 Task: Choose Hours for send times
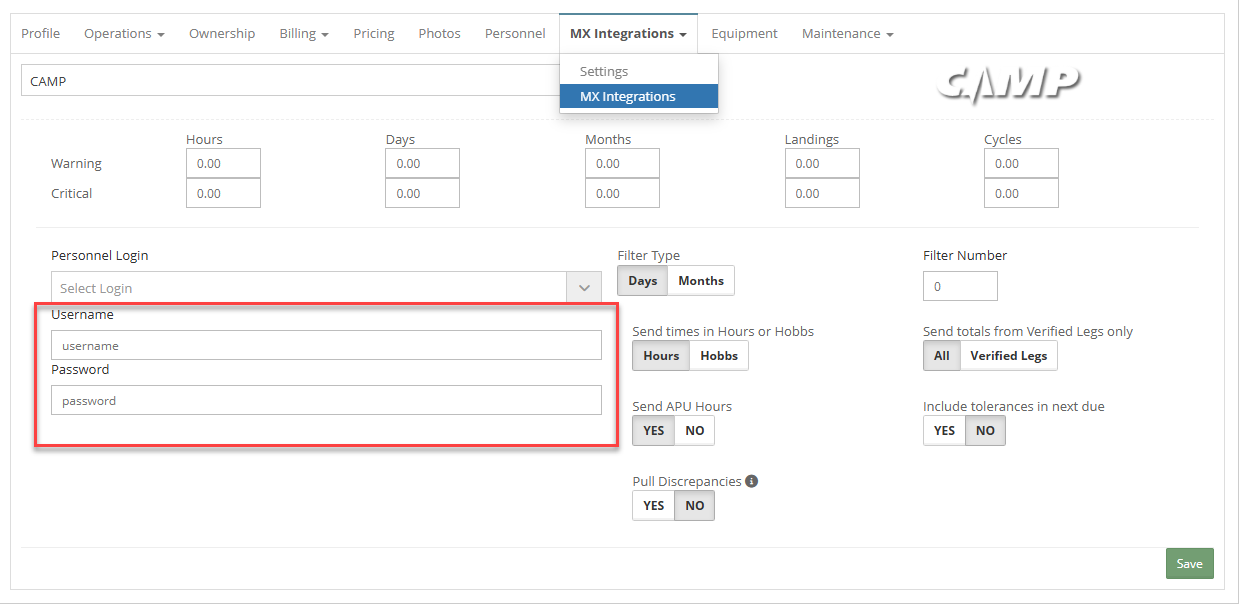pos(661,356)
